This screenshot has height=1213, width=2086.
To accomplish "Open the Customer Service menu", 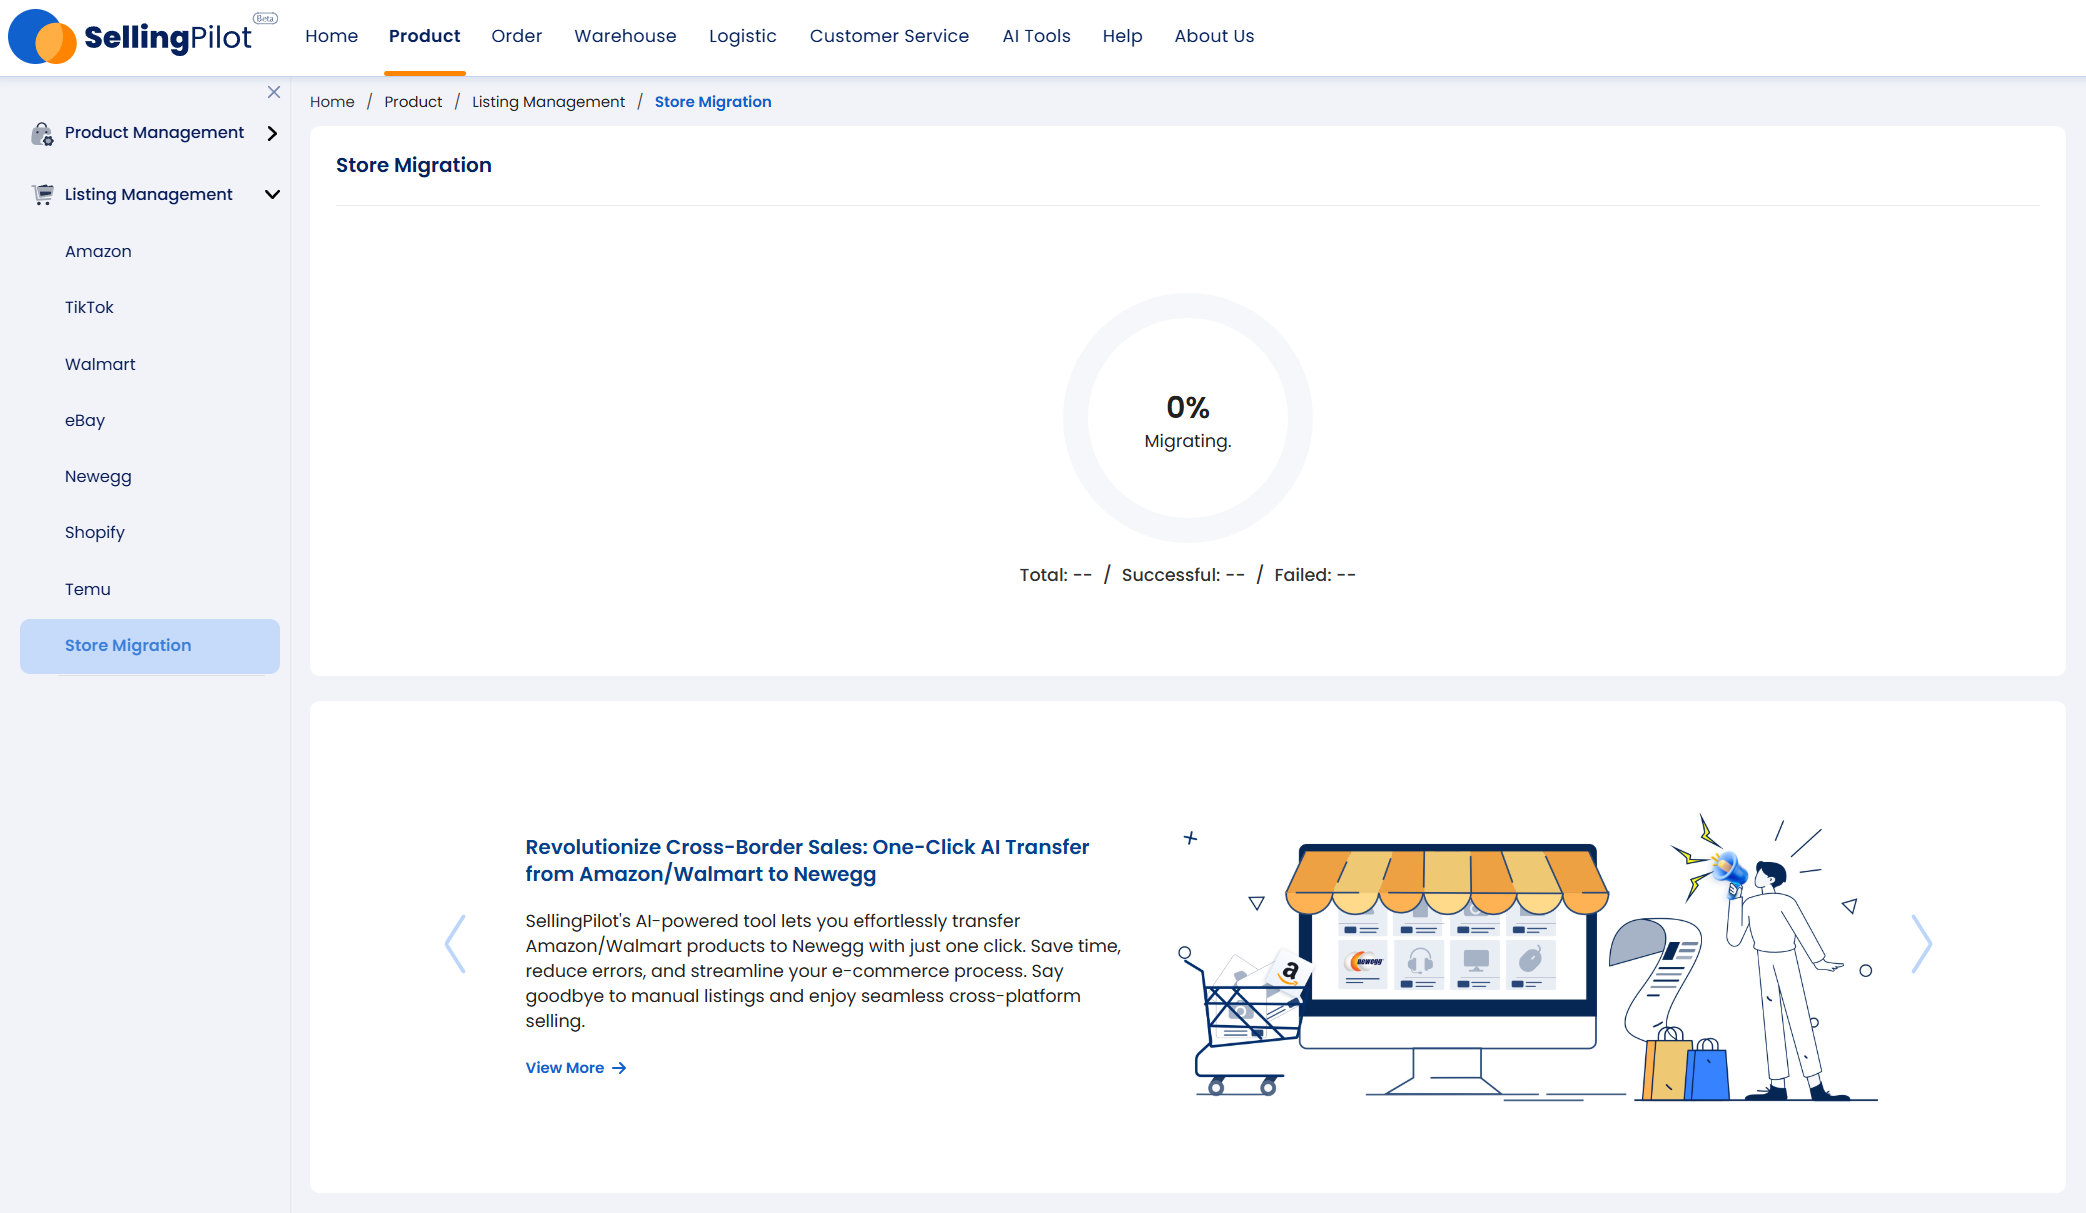I will [889, 36].
